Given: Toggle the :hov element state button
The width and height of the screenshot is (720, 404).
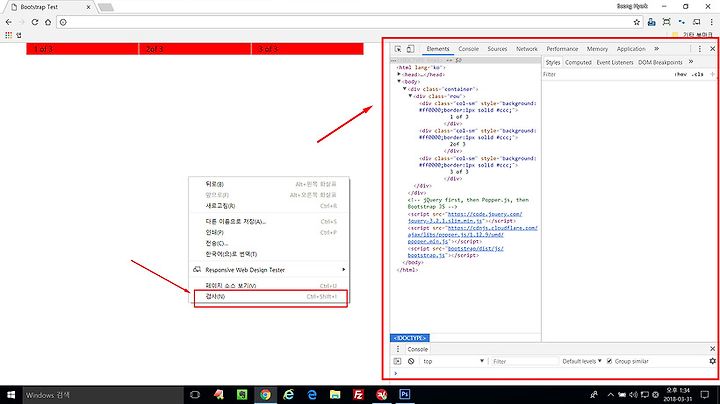Looking at the screenshot, I should click(681, 74).
